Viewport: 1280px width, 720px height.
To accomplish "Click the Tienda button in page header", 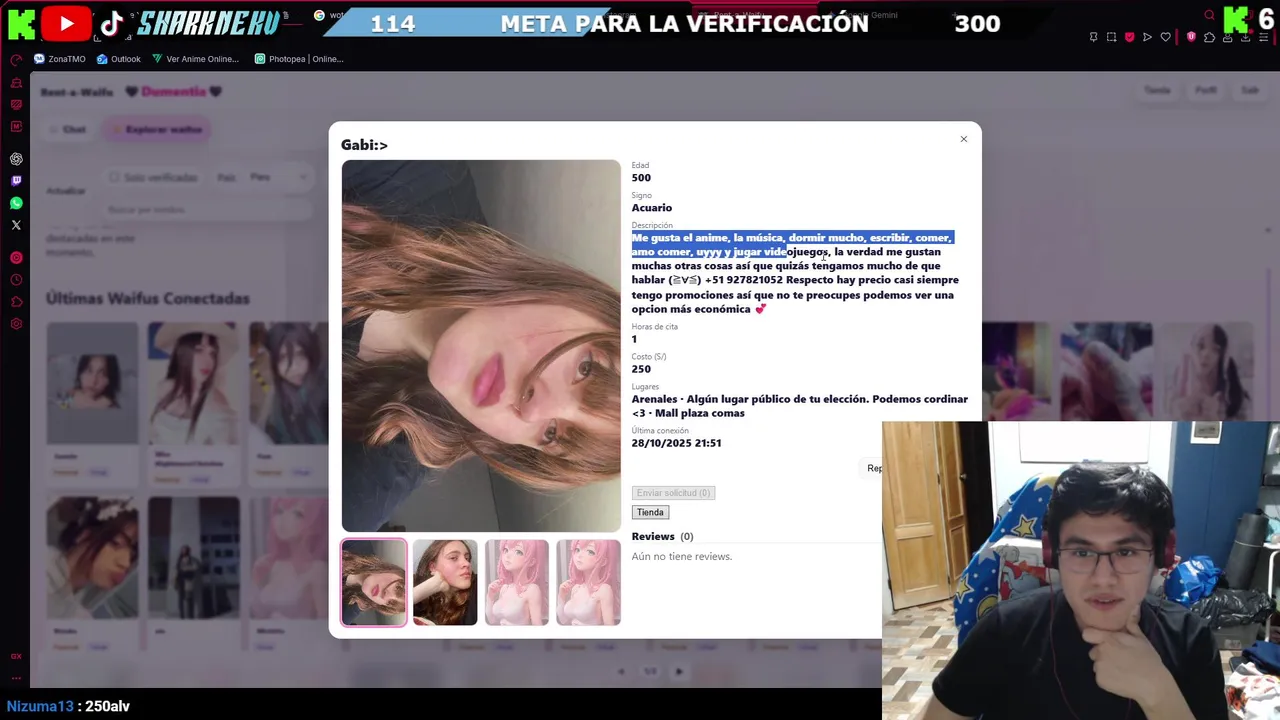I will [x=1157, y=90].
